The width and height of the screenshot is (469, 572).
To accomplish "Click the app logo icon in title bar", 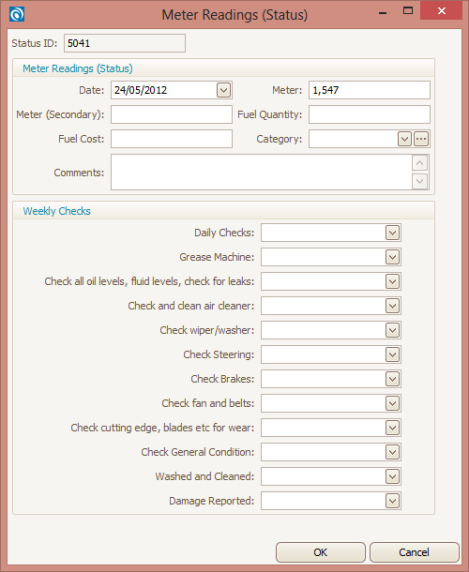I will (x=17, y=15).
